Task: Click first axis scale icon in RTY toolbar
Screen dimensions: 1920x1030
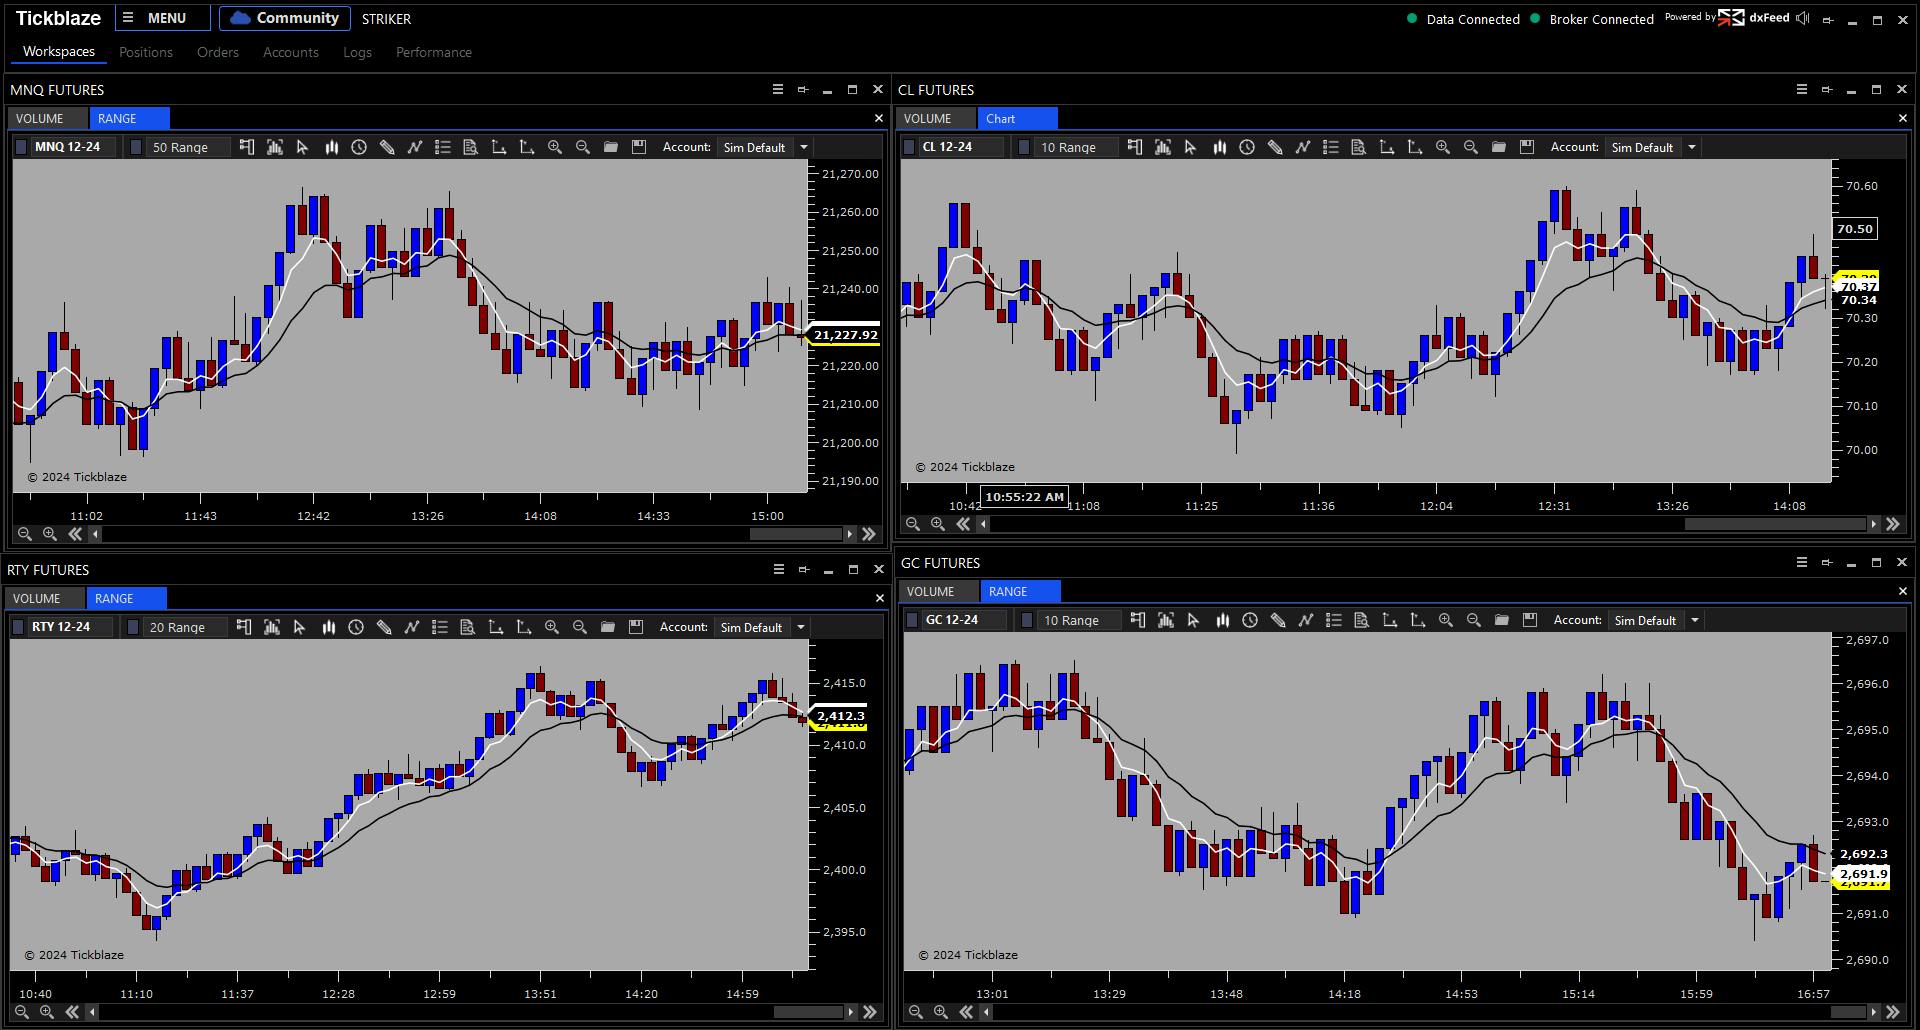Action: 496,627
